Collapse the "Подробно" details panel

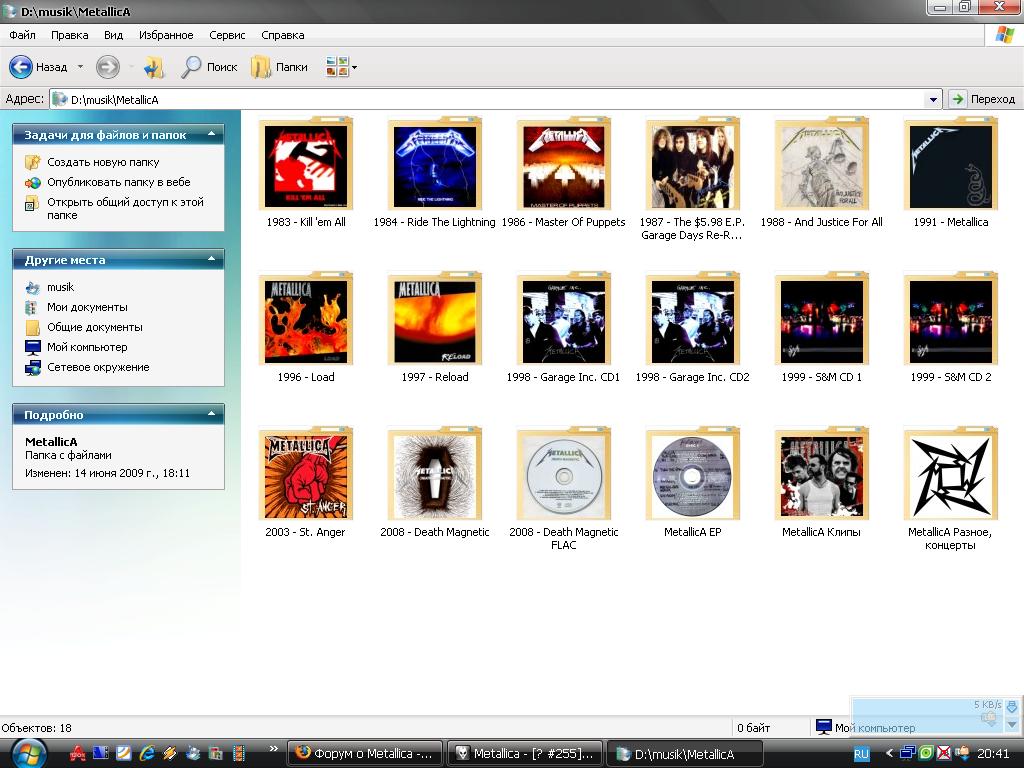[211, 414]
